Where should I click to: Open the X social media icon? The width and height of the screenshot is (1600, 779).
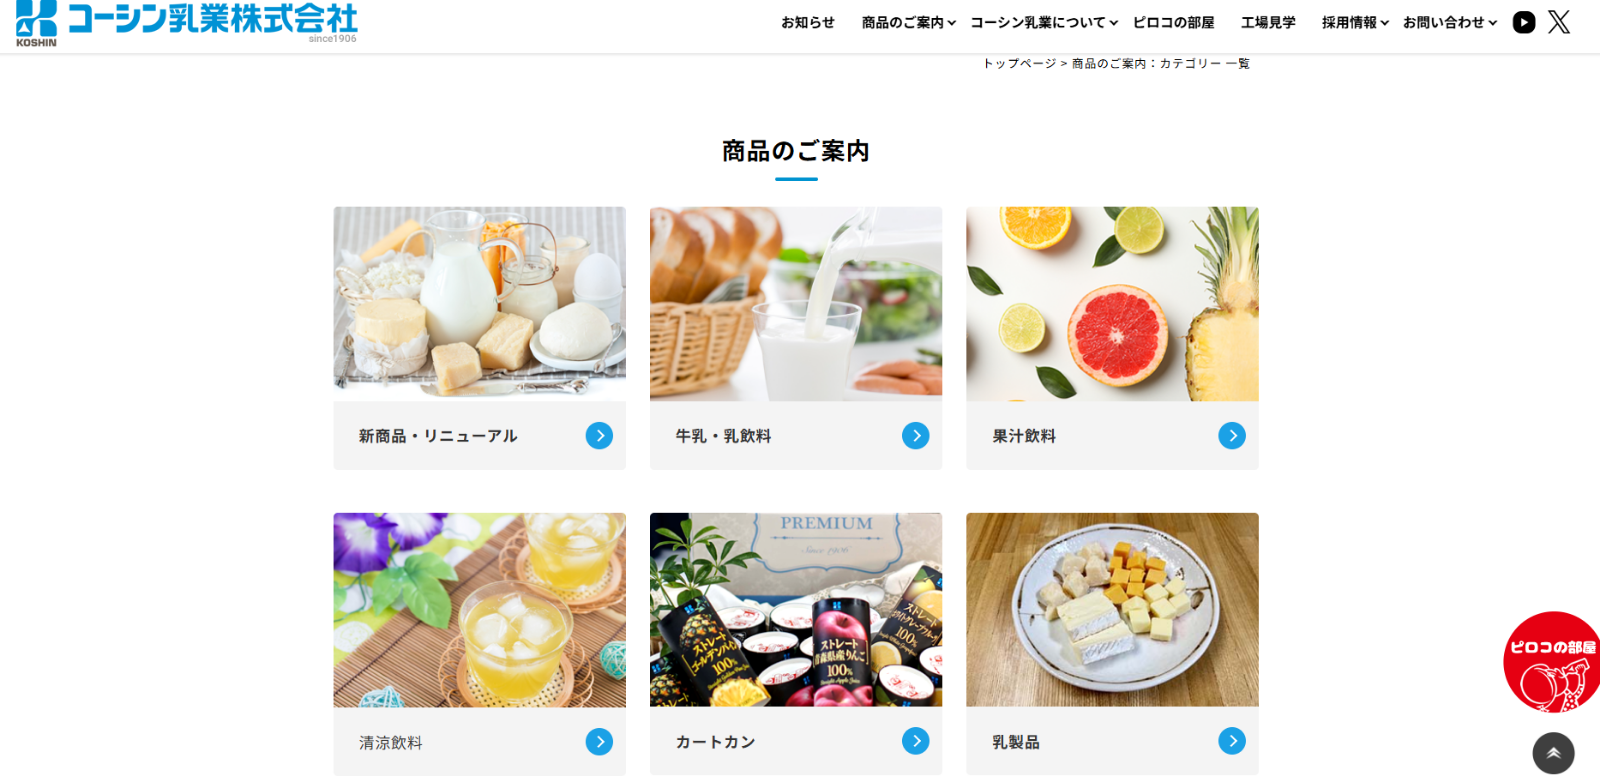tap(1559, 22)
